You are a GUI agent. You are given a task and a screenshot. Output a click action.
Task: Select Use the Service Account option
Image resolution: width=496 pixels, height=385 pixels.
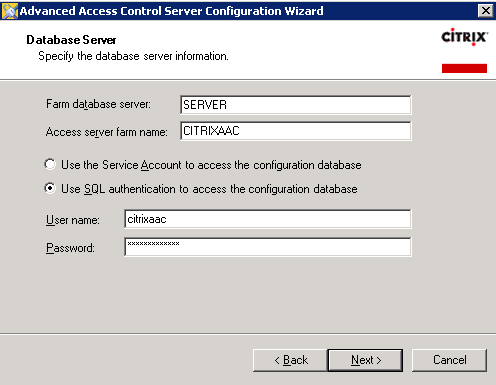(50, 165)
